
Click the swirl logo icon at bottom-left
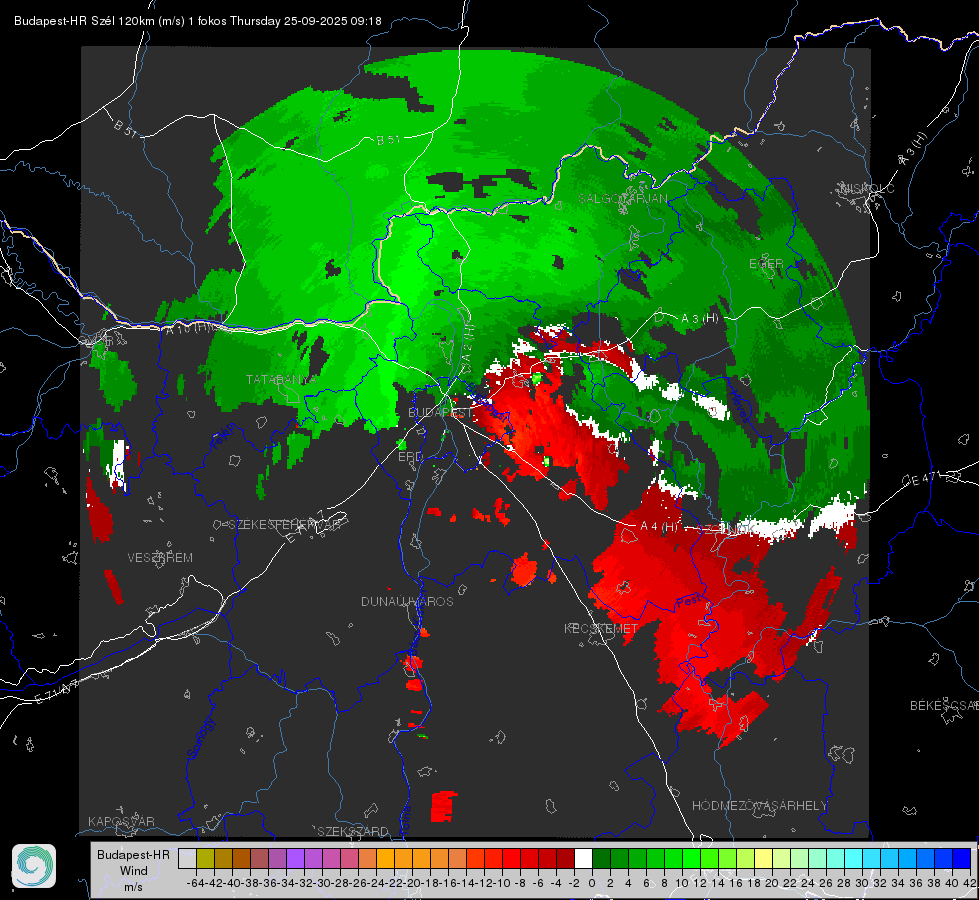point(34,866)
